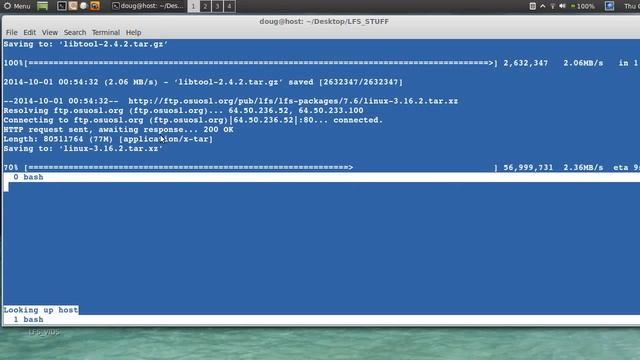Image resolution: width=640 pixels, height=360 pixels.
Task: Switch to workspace 2
Action: (205, 6)
